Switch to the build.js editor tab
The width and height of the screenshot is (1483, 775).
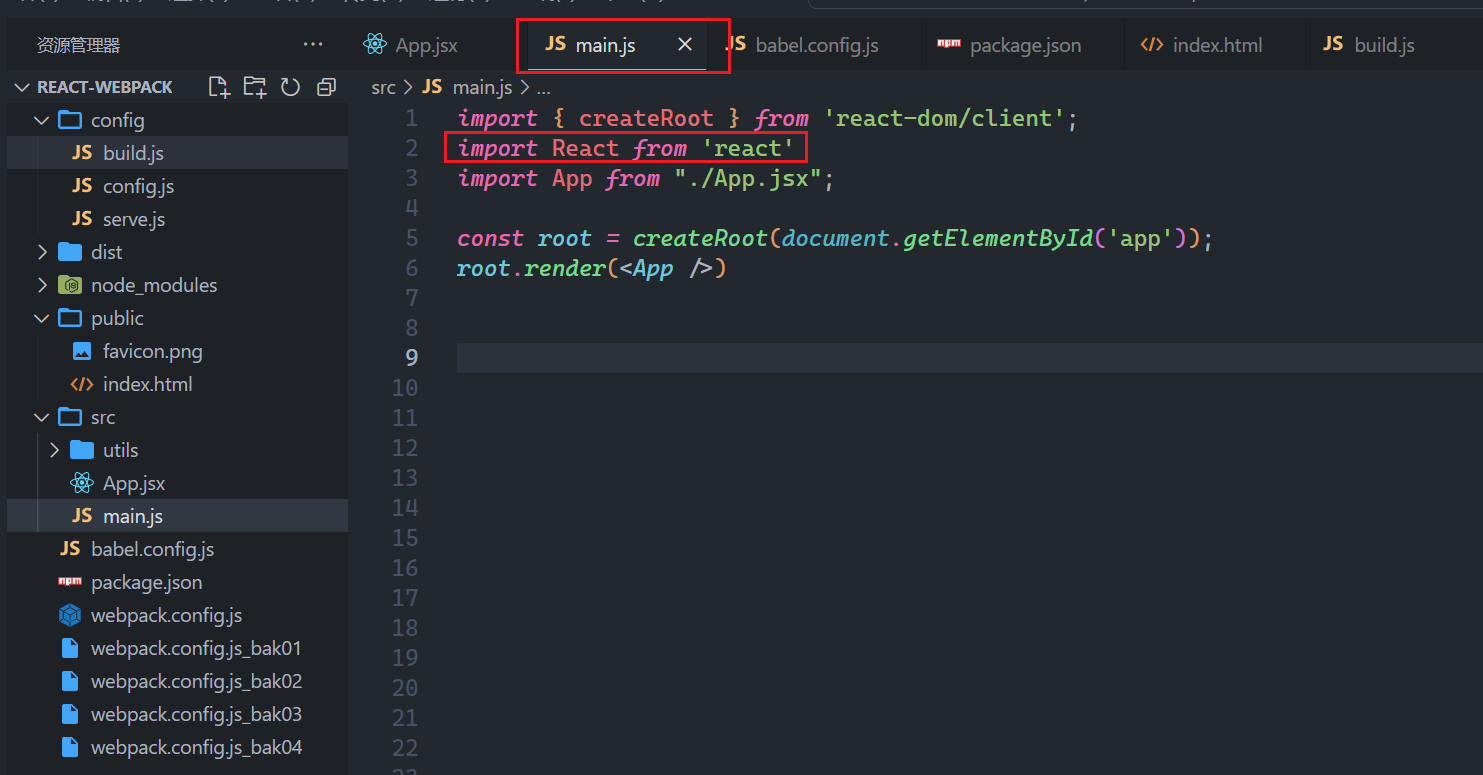coord(1369,45)
